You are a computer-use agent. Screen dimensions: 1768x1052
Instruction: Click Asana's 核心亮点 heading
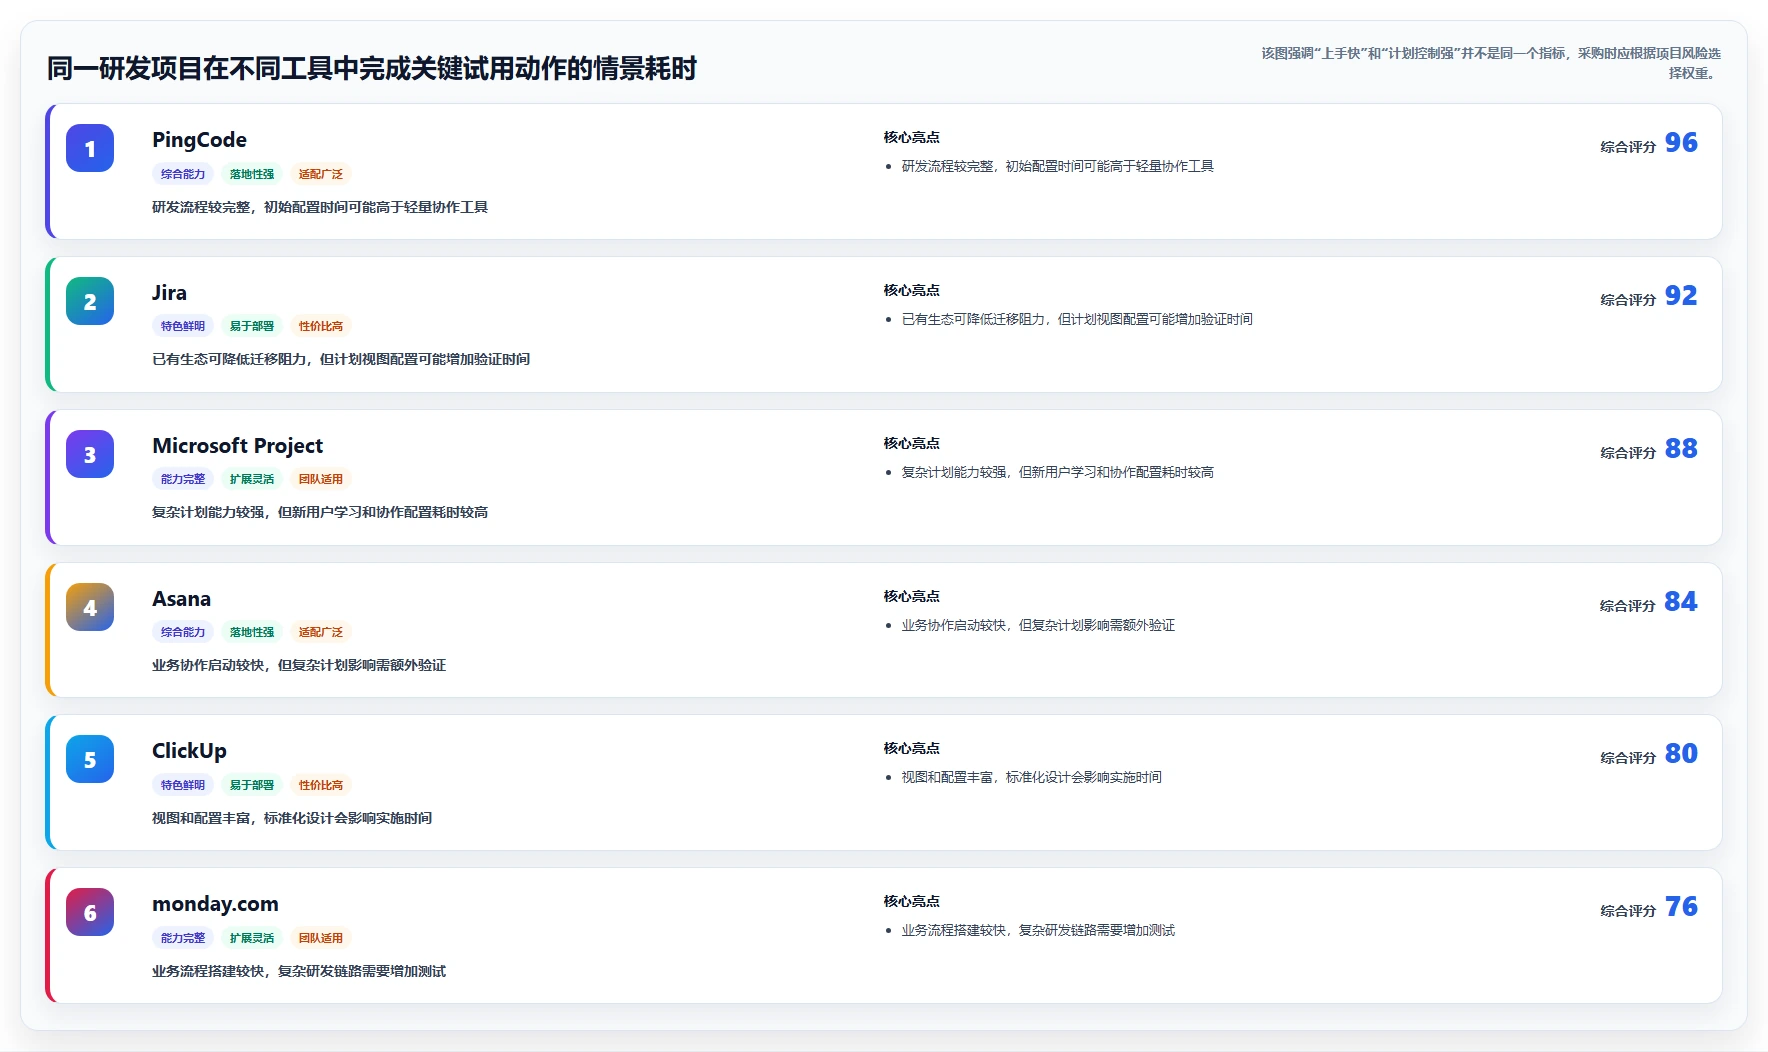coord(911,597)
